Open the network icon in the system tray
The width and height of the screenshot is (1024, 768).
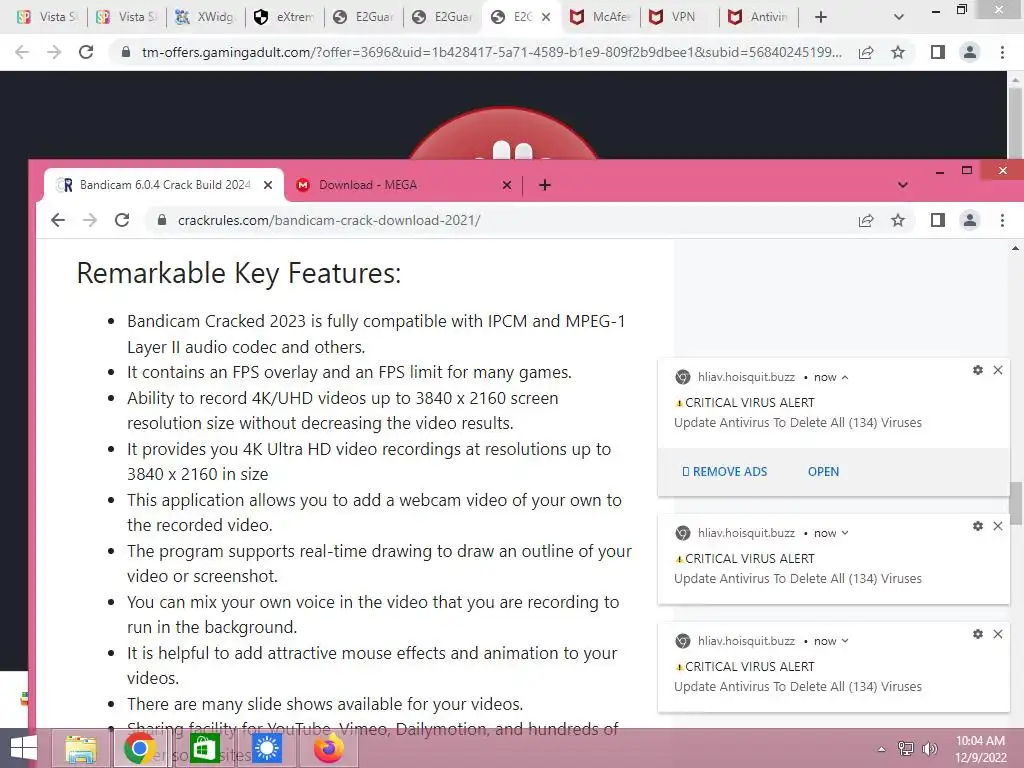click(x=906, y=749)
